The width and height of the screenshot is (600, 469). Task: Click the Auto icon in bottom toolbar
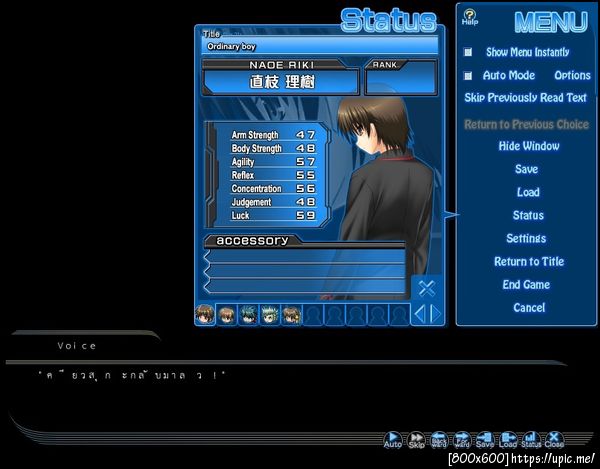(393, 440)
